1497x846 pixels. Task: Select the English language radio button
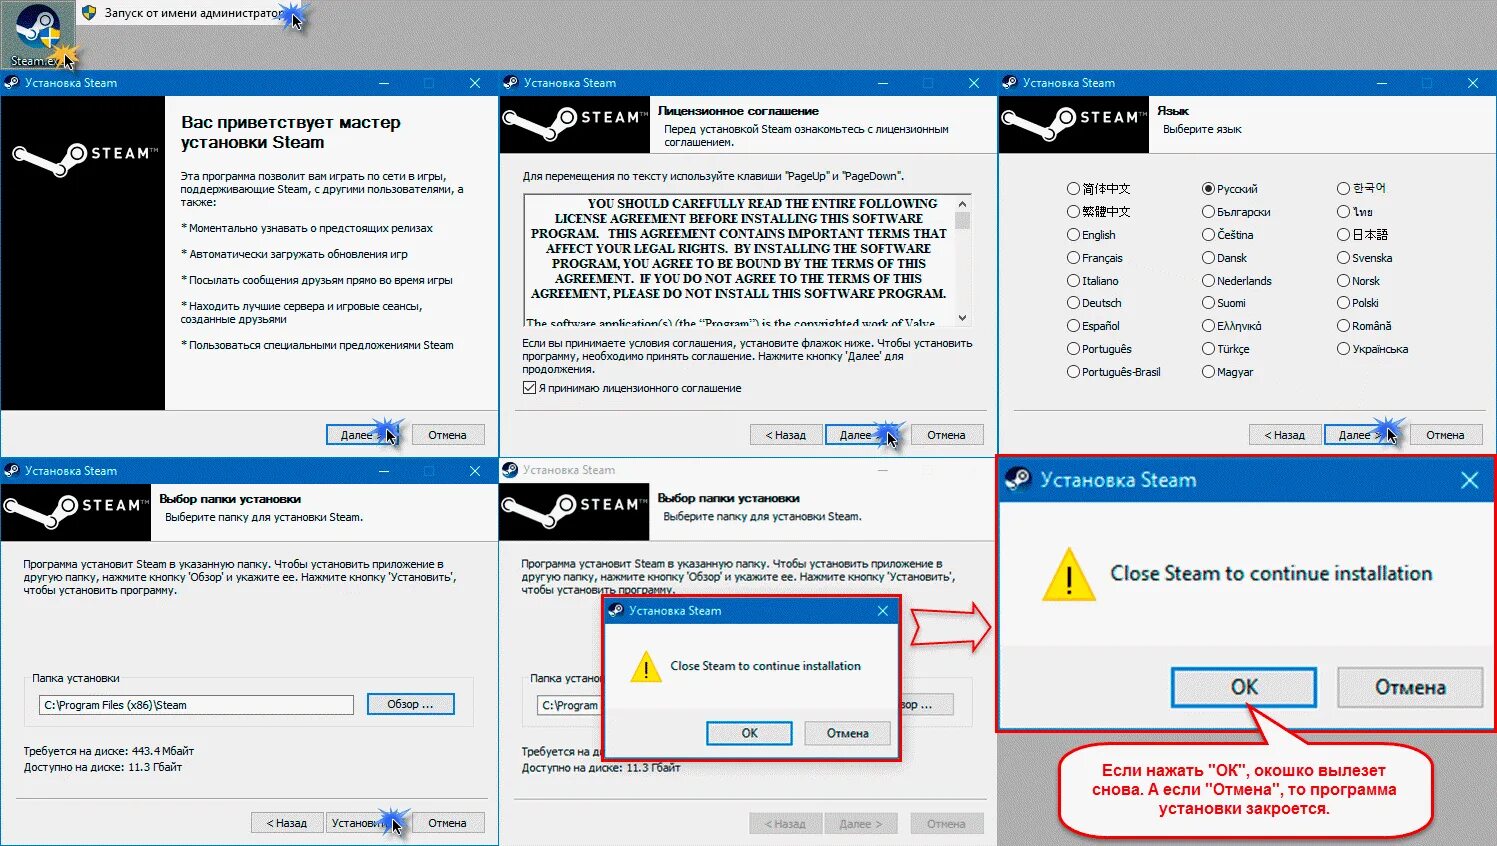1073,235
